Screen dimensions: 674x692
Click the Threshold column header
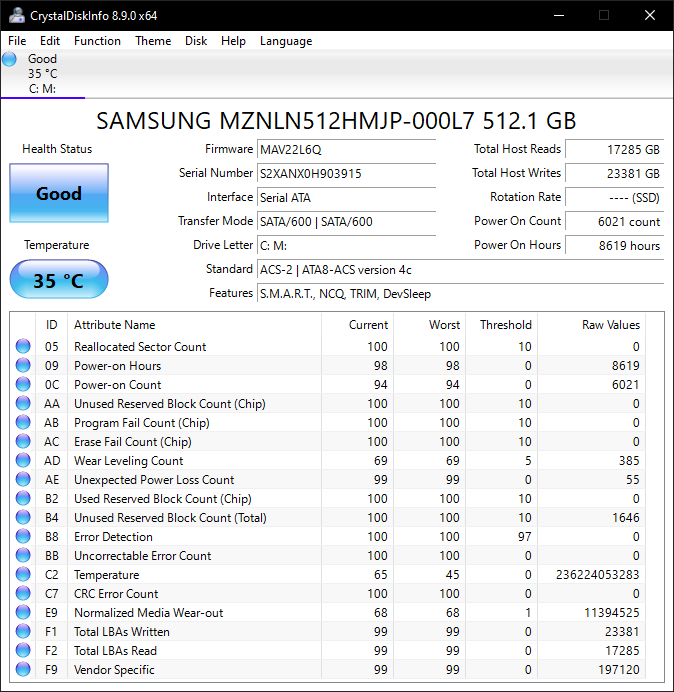501,325
